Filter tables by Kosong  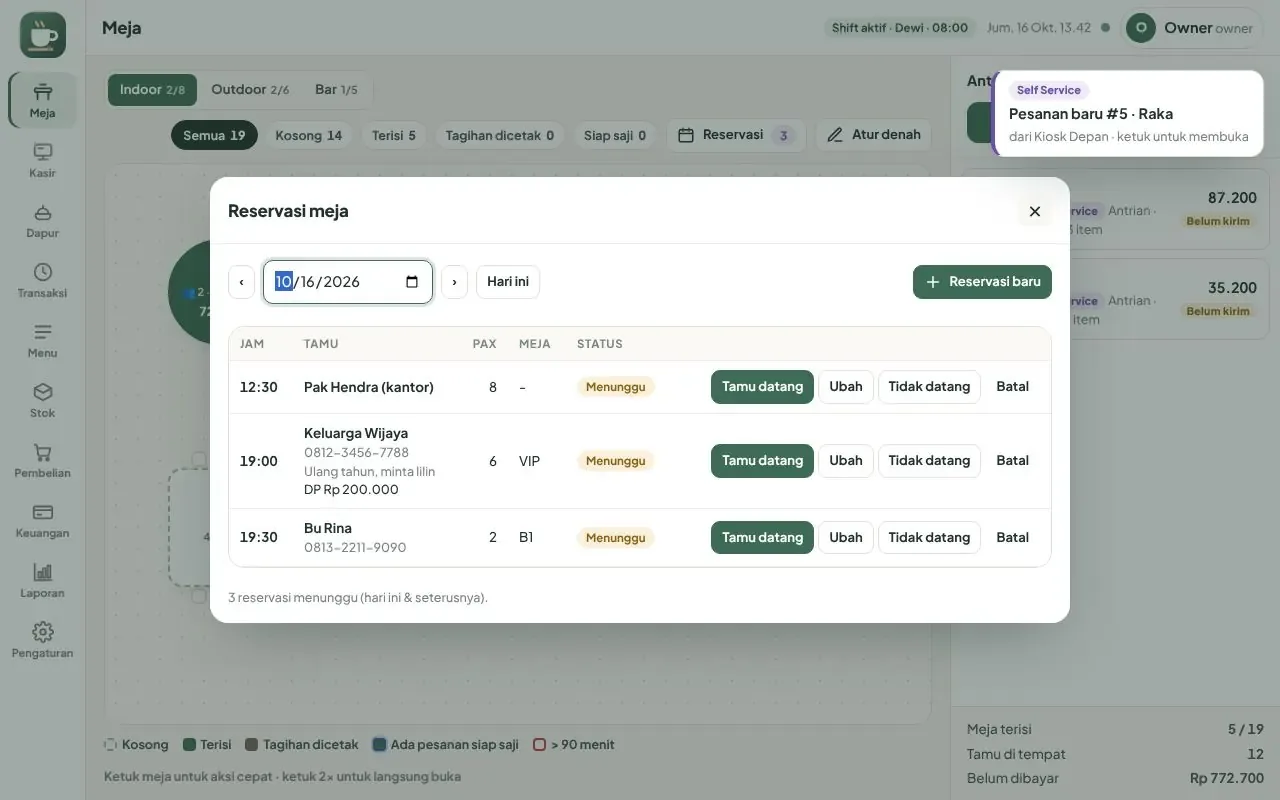click(308, 135)
